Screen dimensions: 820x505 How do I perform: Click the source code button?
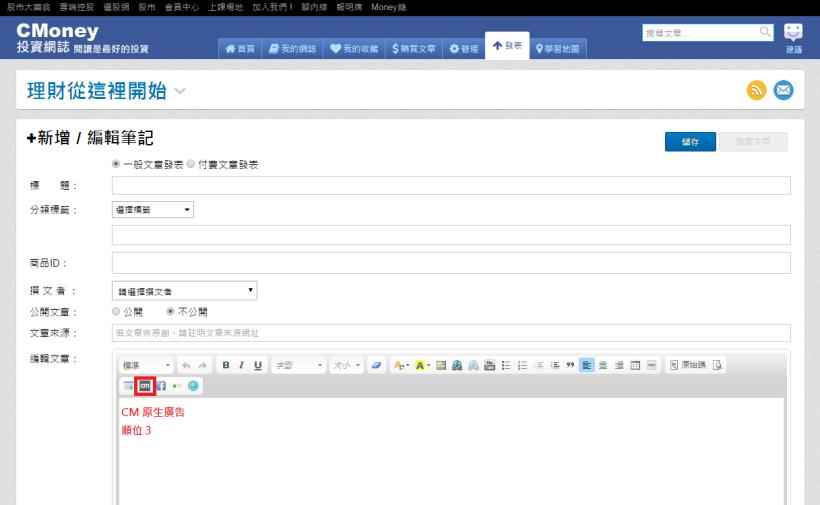688,365
